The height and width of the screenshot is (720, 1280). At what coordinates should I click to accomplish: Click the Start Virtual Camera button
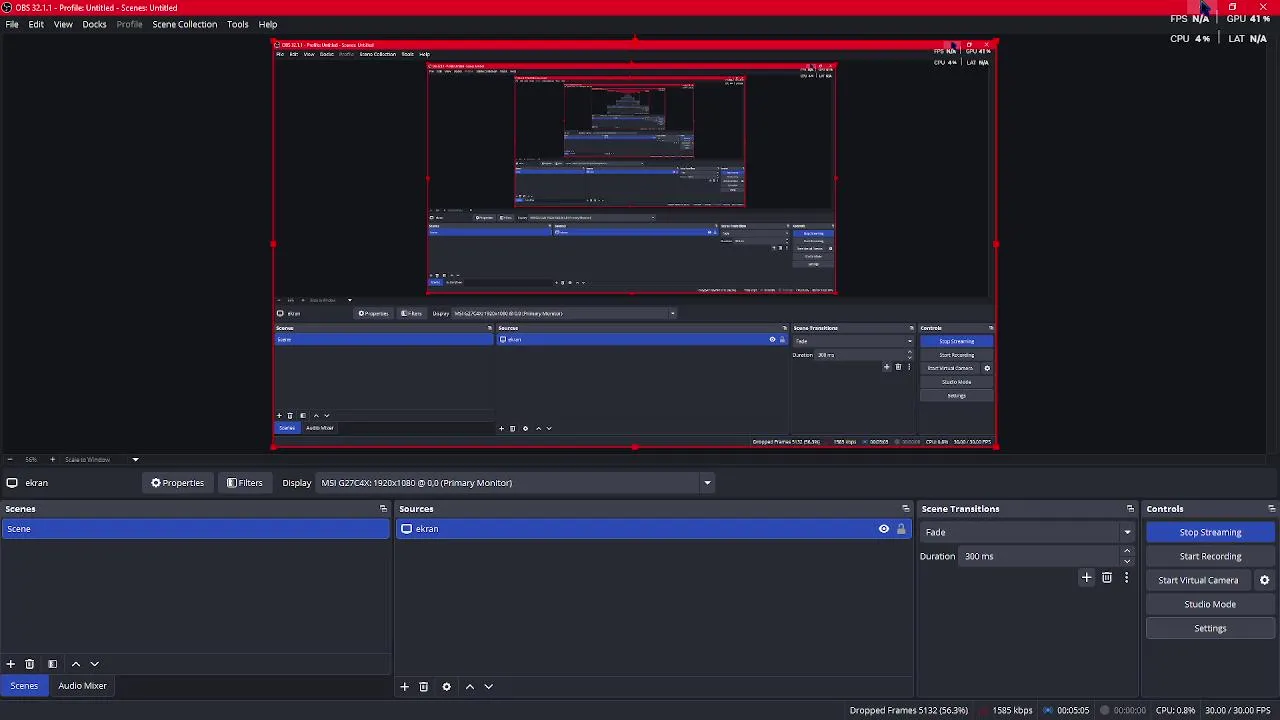(x=1198, y=580)
